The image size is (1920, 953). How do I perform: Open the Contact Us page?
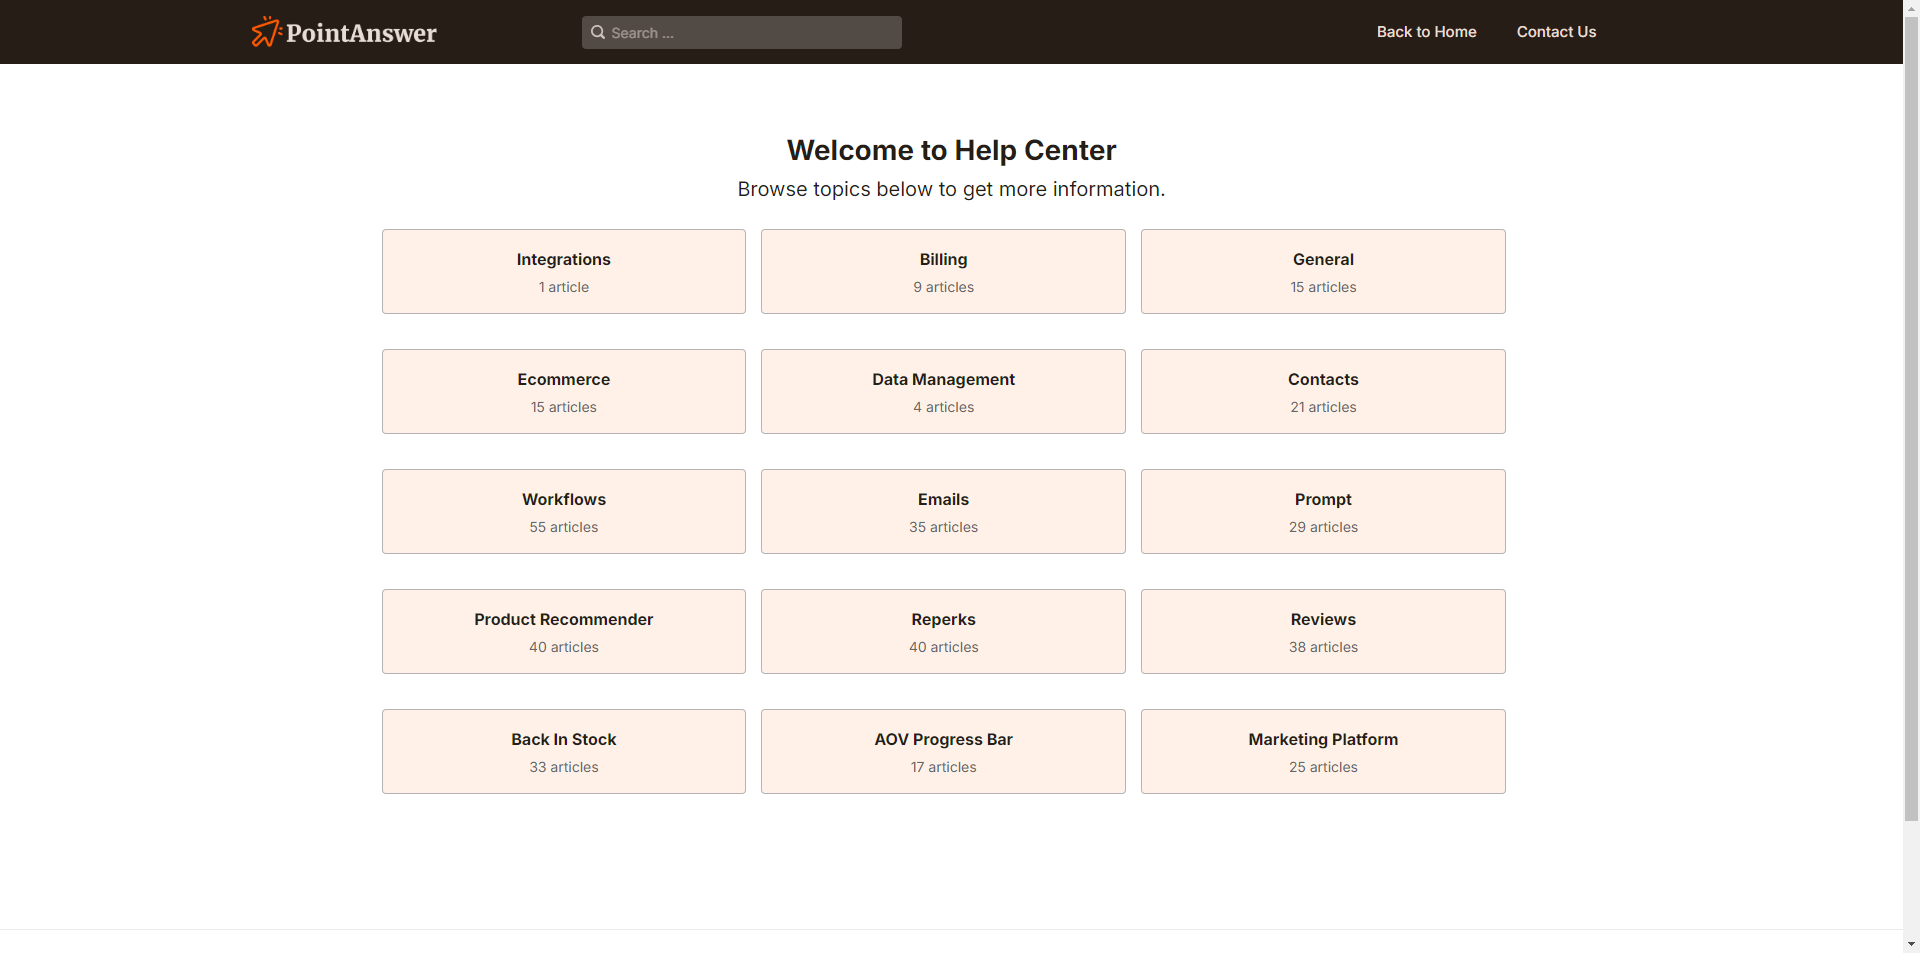pyautogui.click(x=1556, y=32)
